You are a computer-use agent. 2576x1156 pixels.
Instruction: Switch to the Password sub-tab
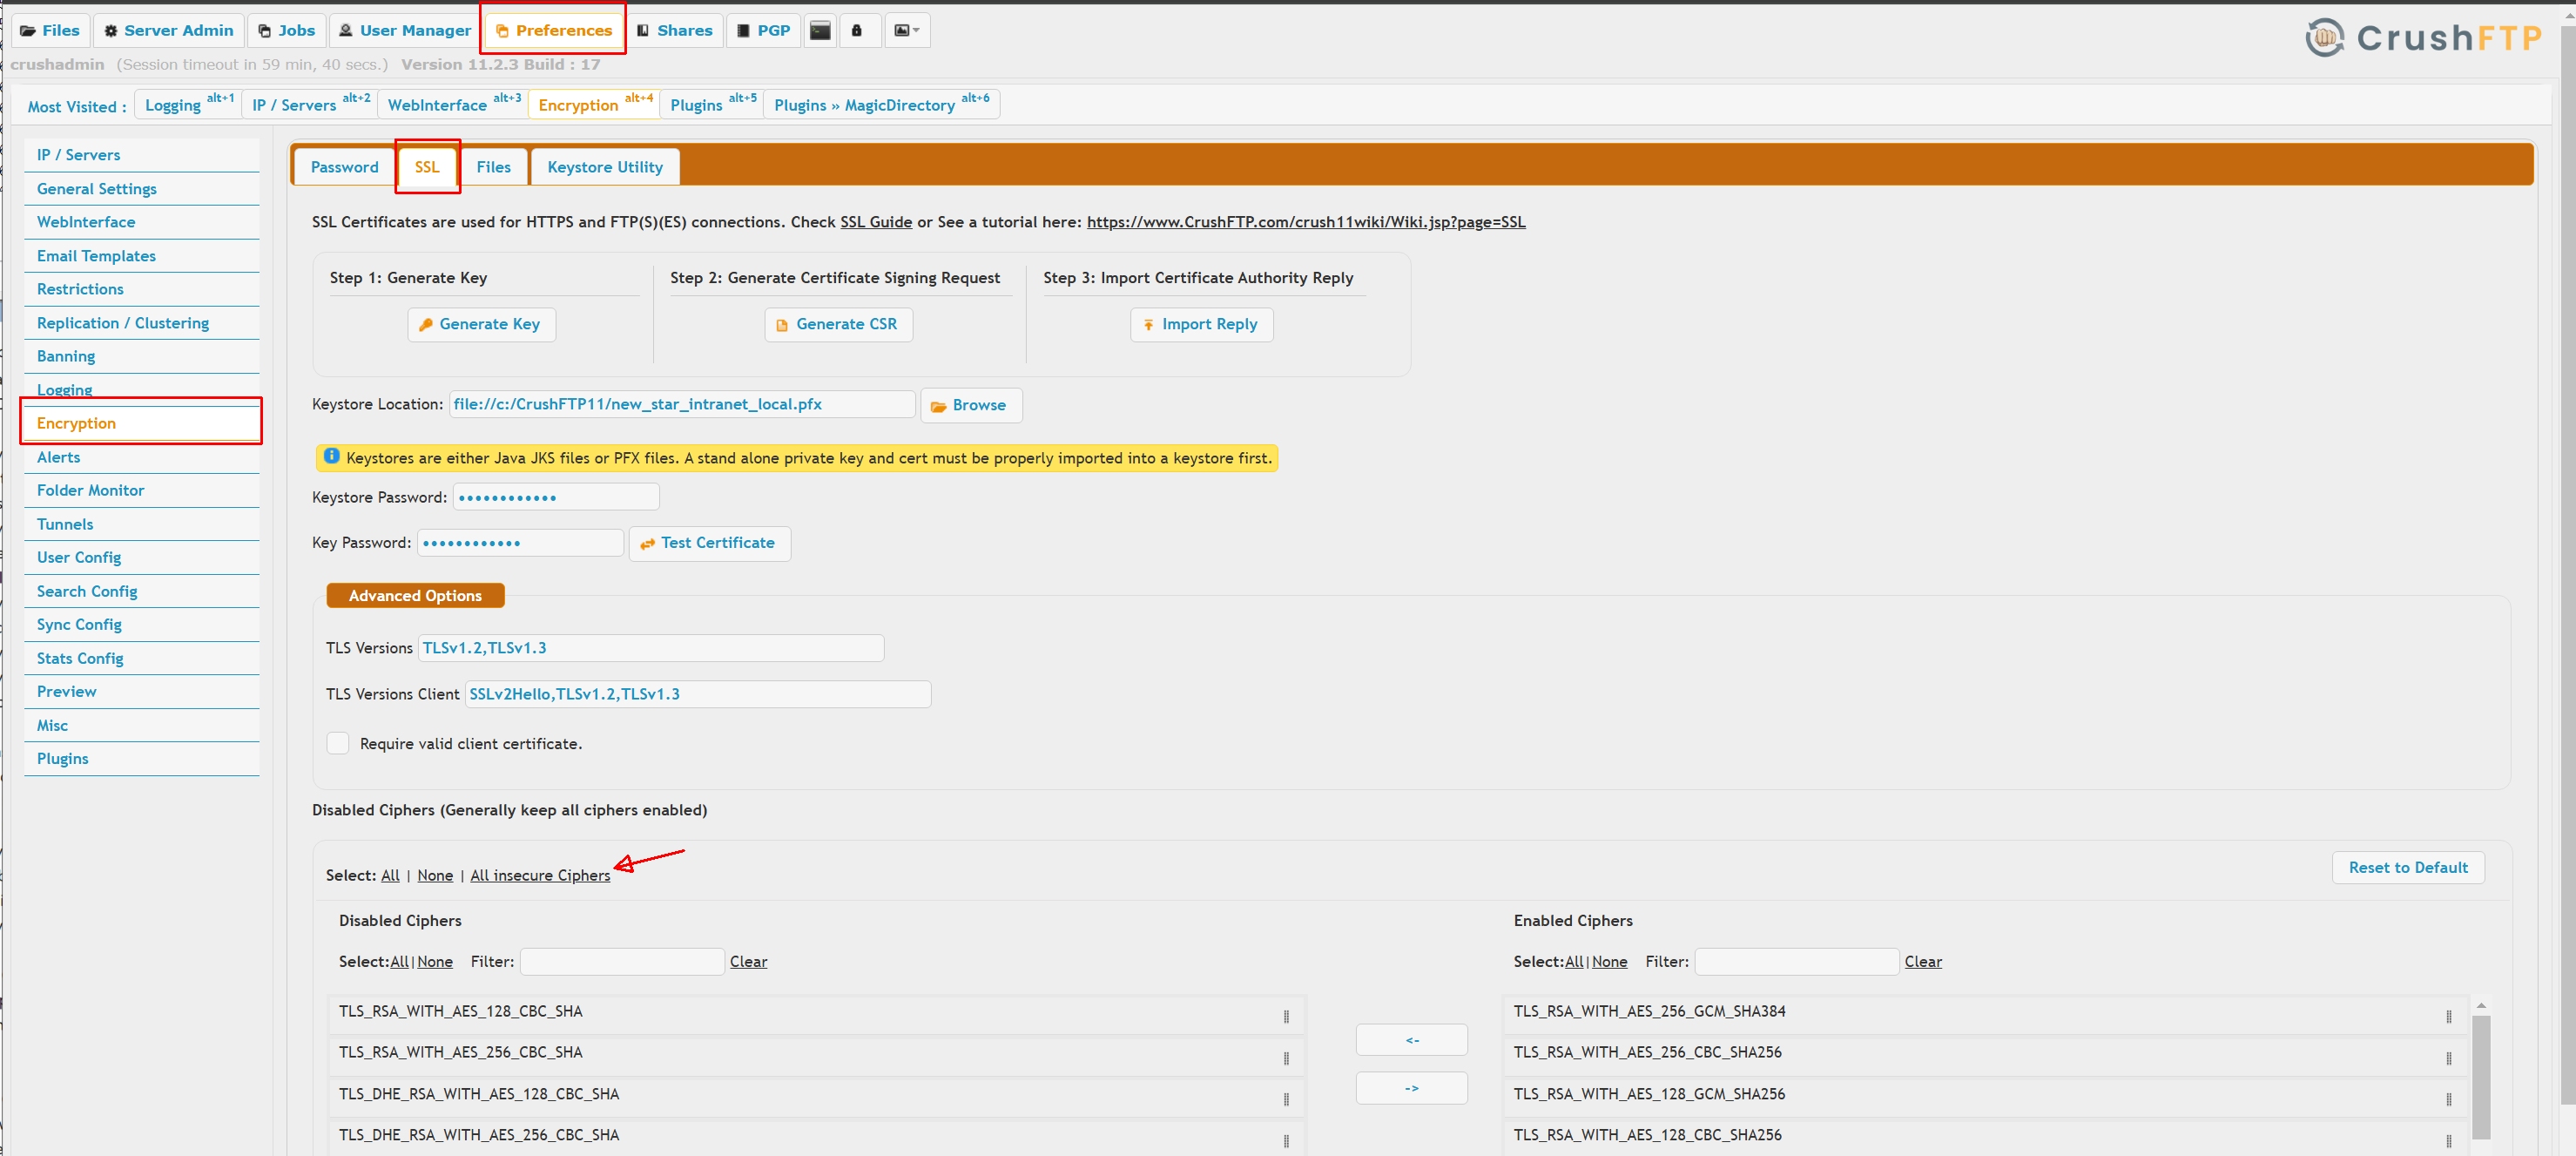coord(344,167)
